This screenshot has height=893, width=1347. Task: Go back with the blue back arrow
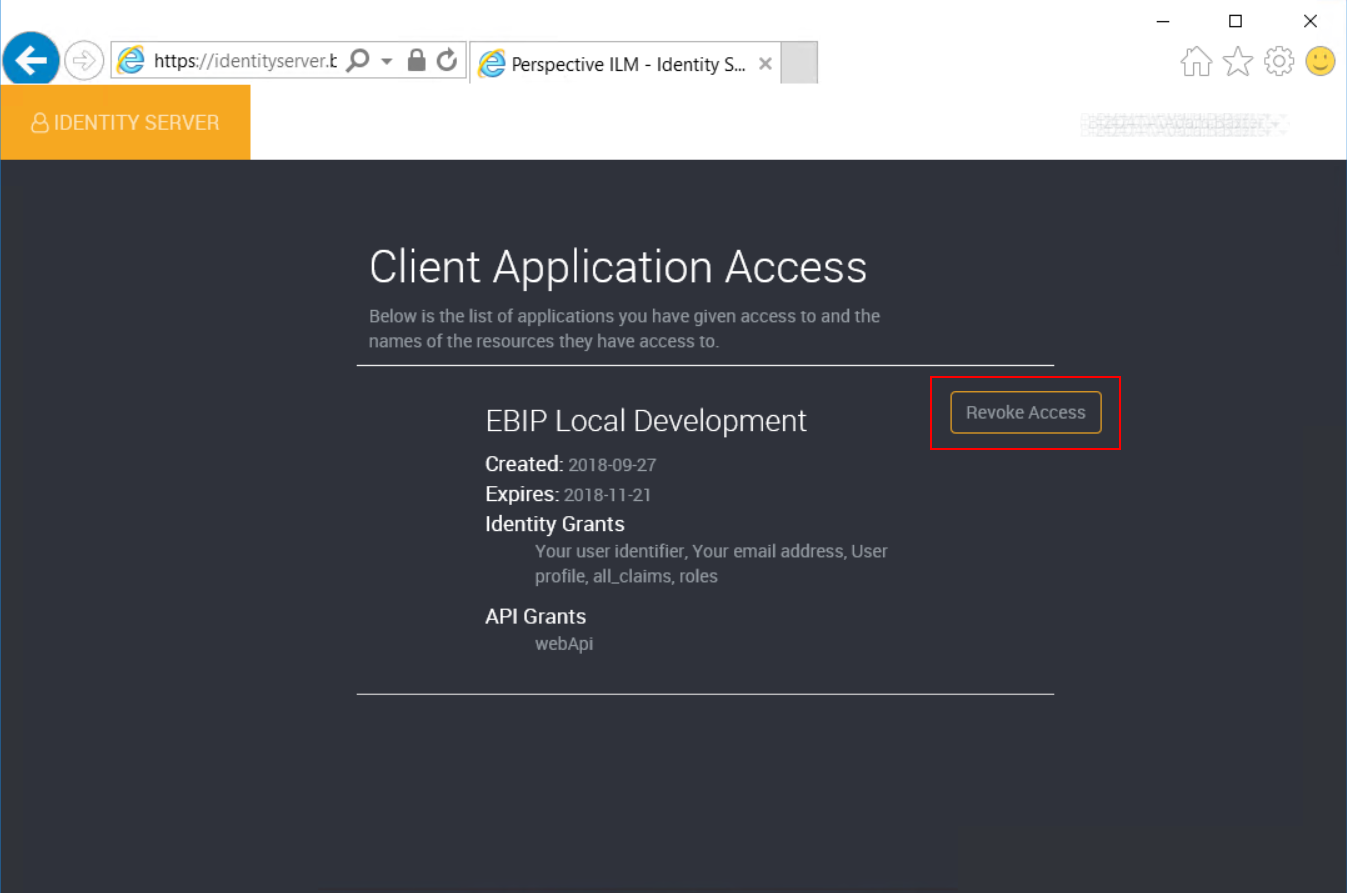[31, 61]
